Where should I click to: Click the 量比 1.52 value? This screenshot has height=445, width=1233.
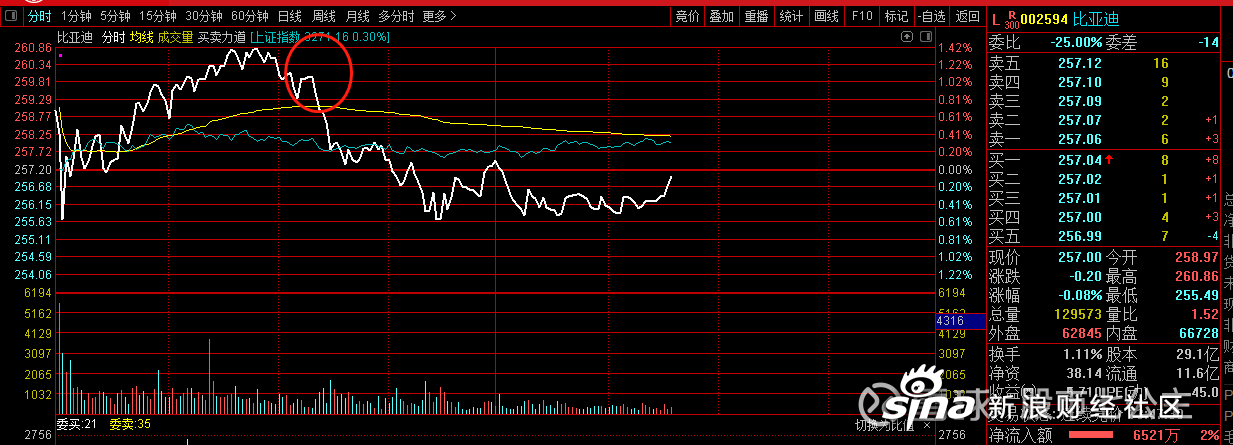click(x=1206, y=315)
